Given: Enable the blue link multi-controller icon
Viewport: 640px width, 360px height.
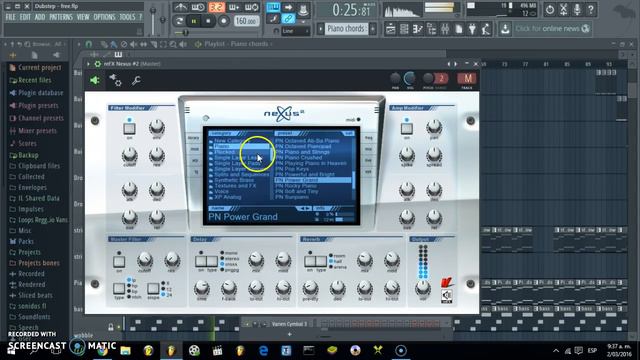Looking at the screenshot, I should click(x=288, y=18).
